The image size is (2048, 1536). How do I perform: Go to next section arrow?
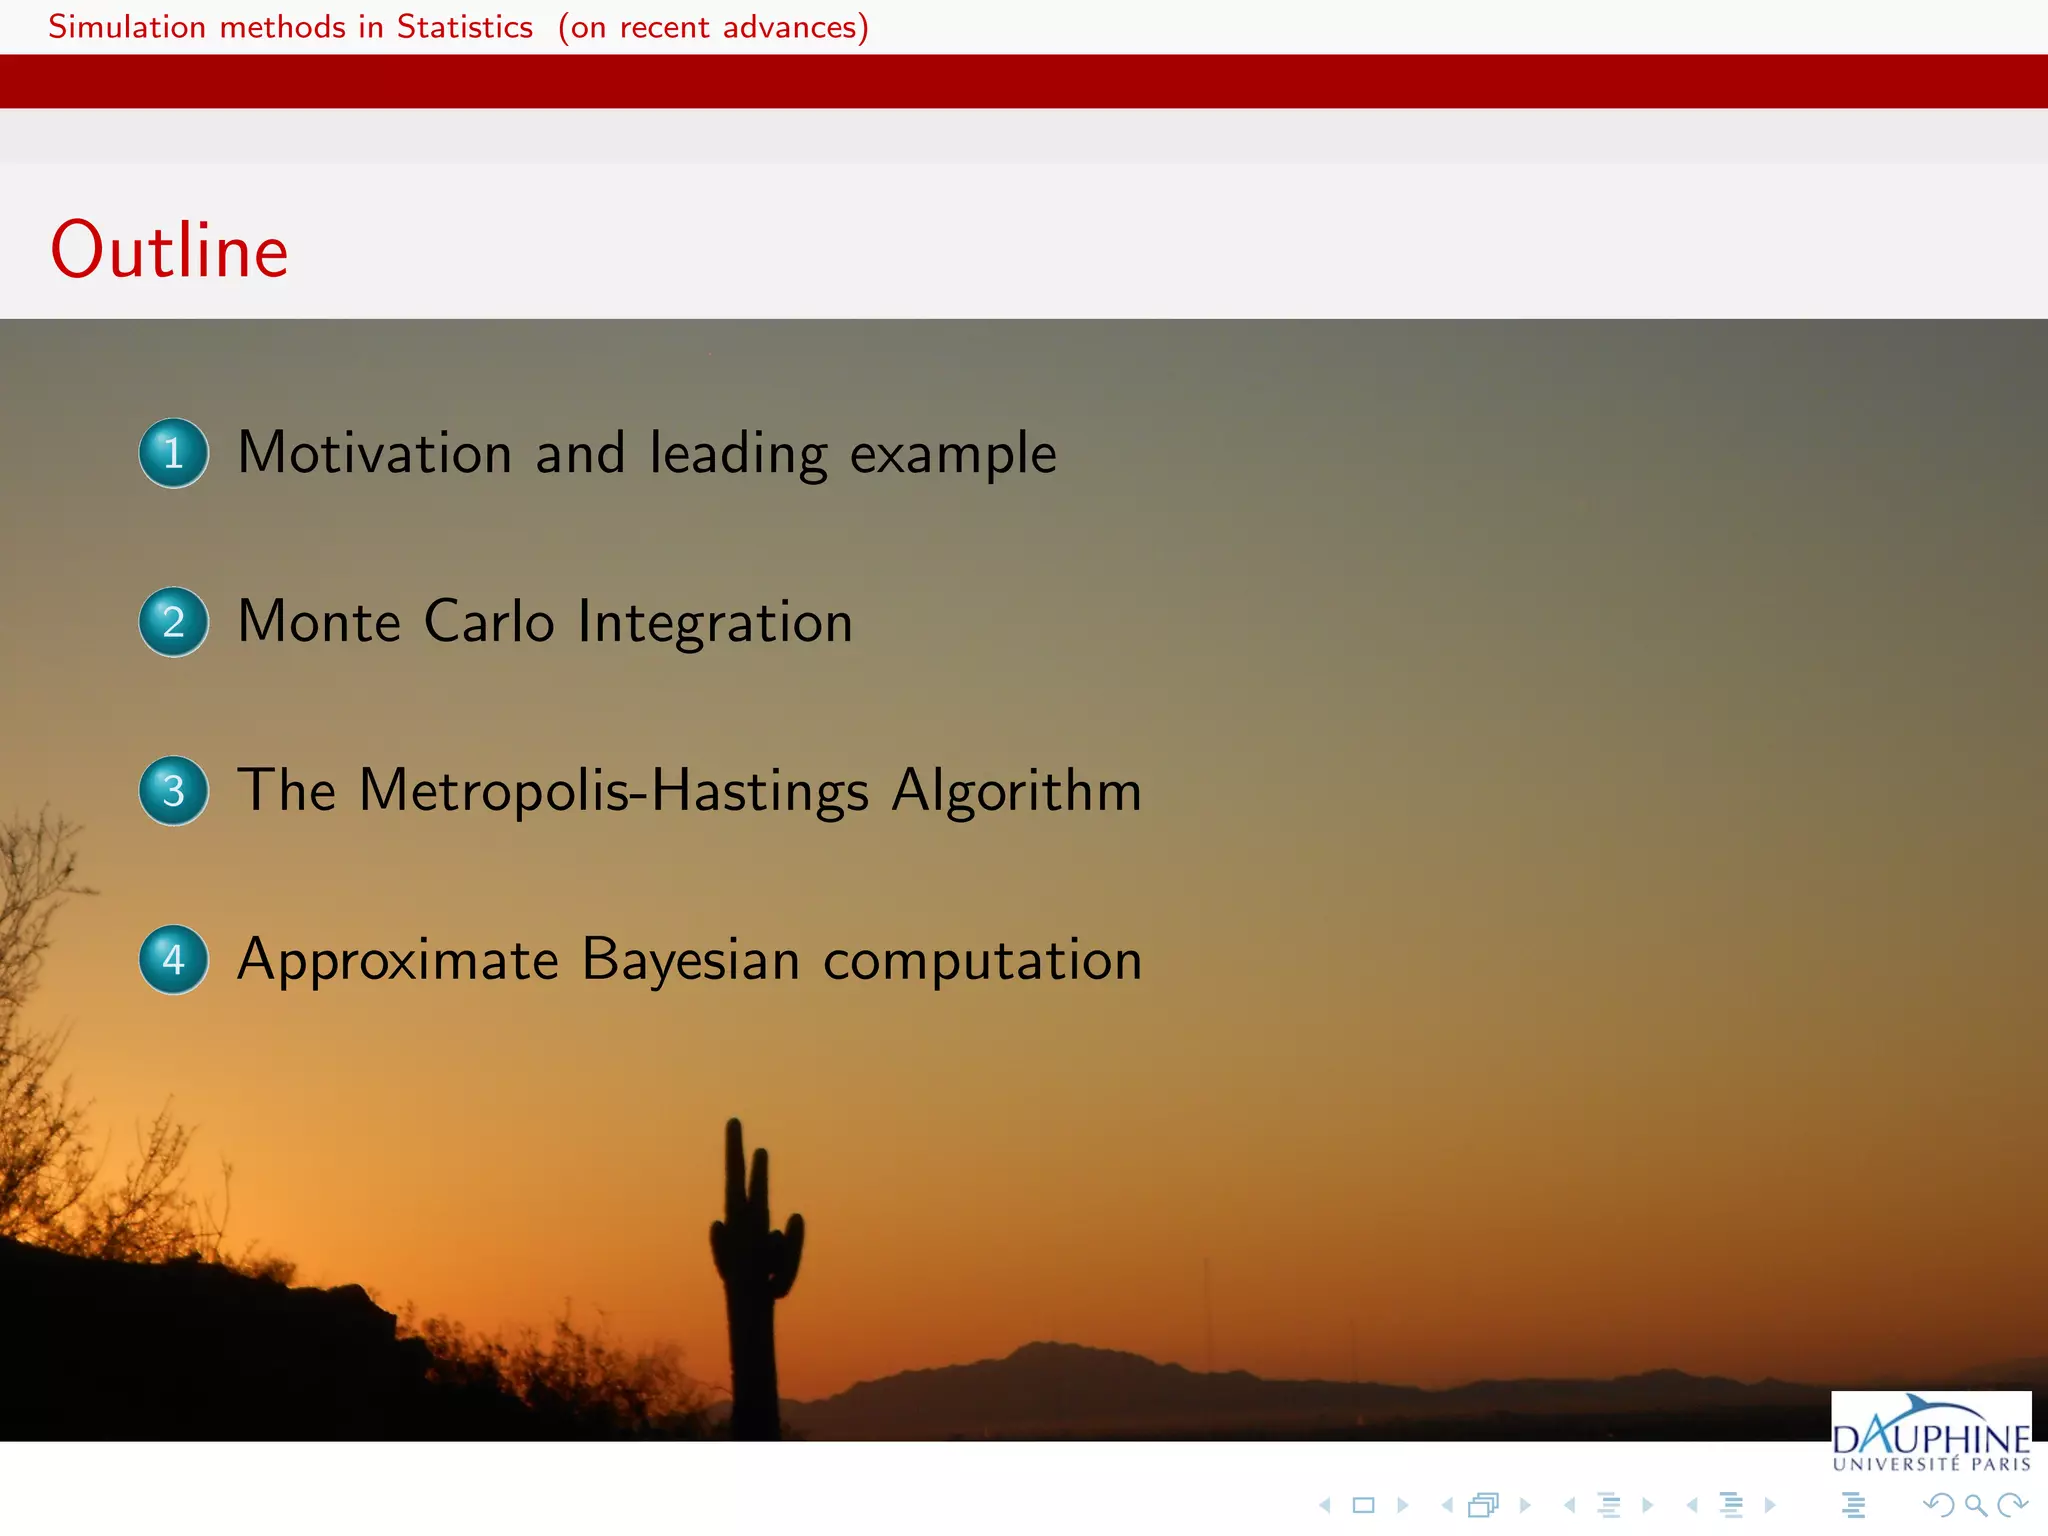click(x=1770, y=1505)
